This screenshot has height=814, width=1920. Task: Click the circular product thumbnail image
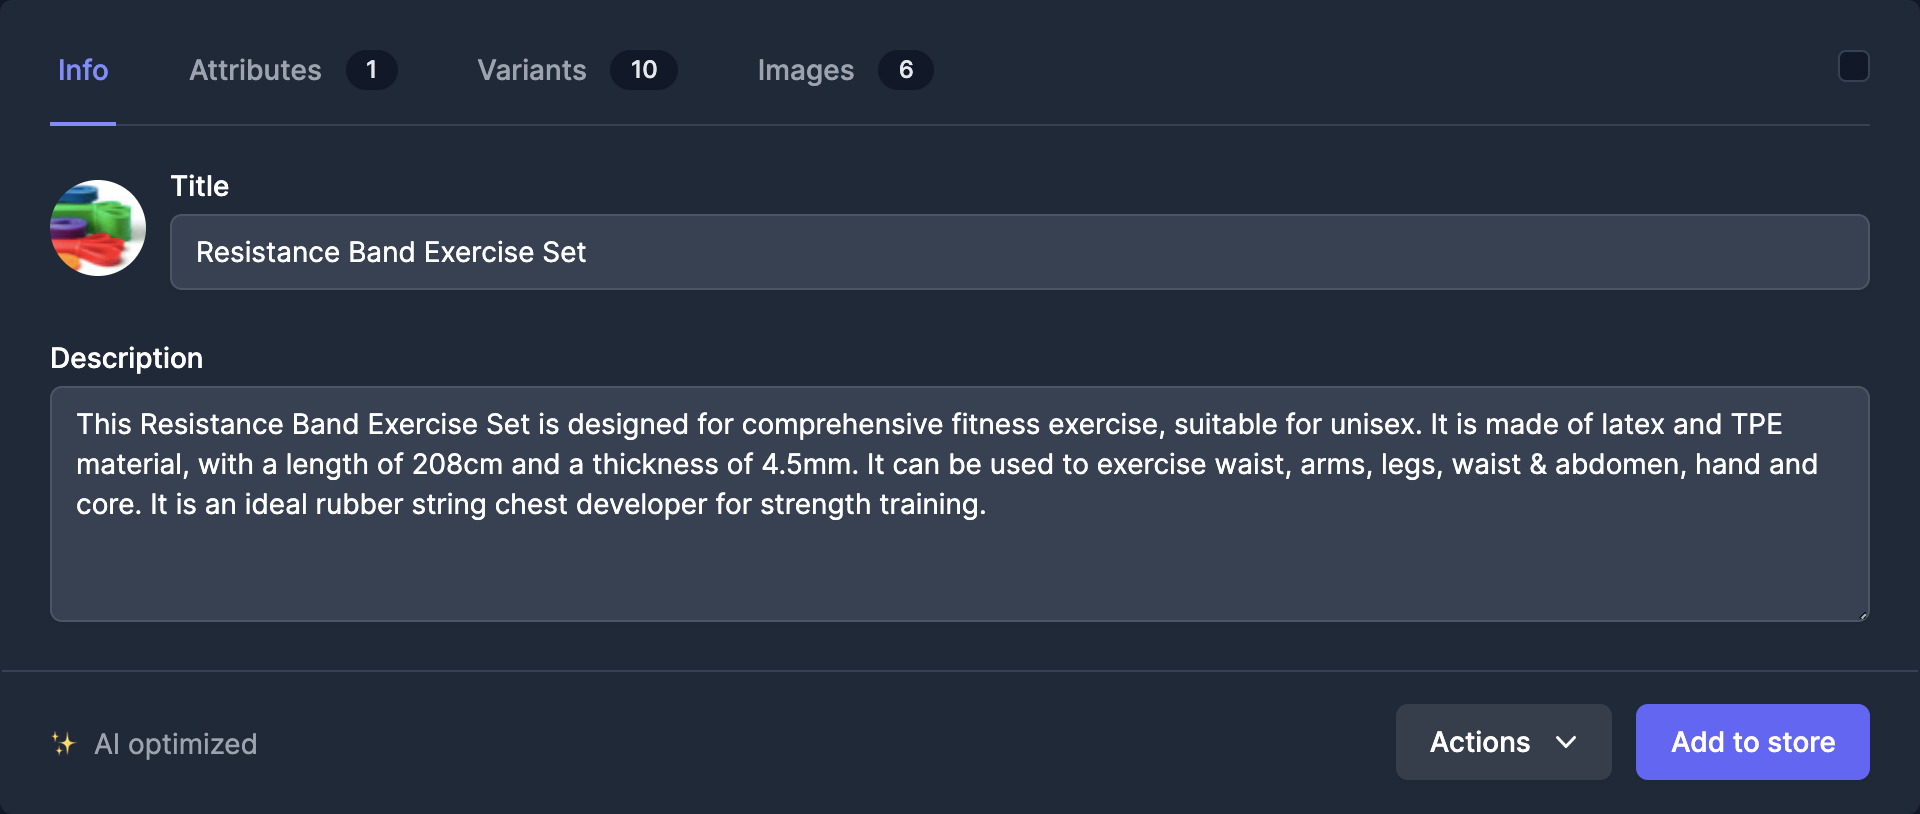click(x=97, y=228)
